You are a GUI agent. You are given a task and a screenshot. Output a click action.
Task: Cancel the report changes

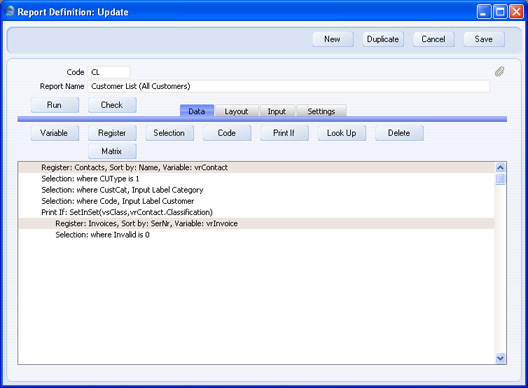(434, 39)
